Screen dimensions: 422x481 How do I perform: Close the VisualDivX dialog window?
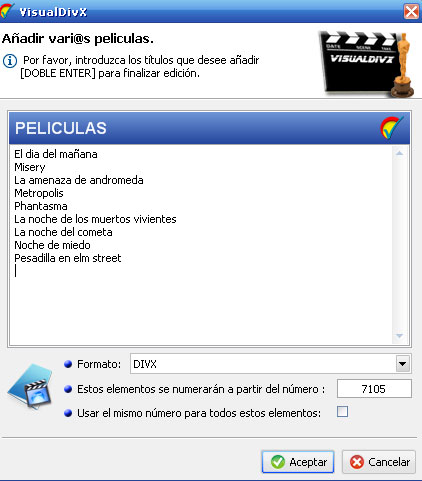click(x=411, y=12)
